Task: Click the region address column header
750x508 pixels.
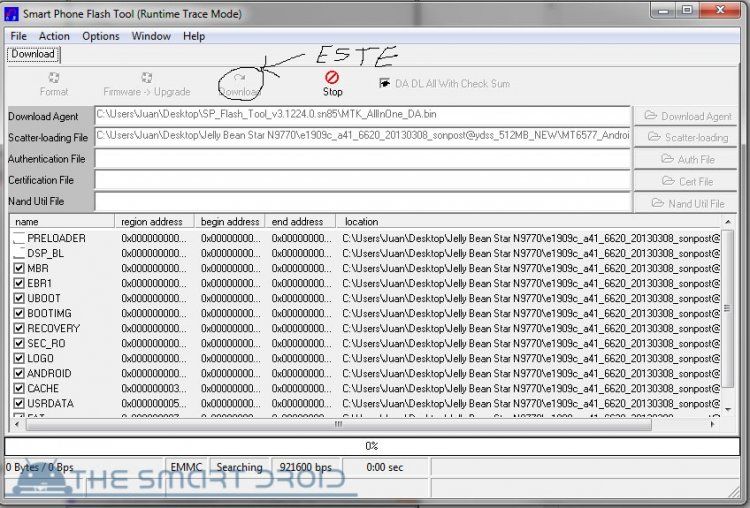Action: click(154, 221)
